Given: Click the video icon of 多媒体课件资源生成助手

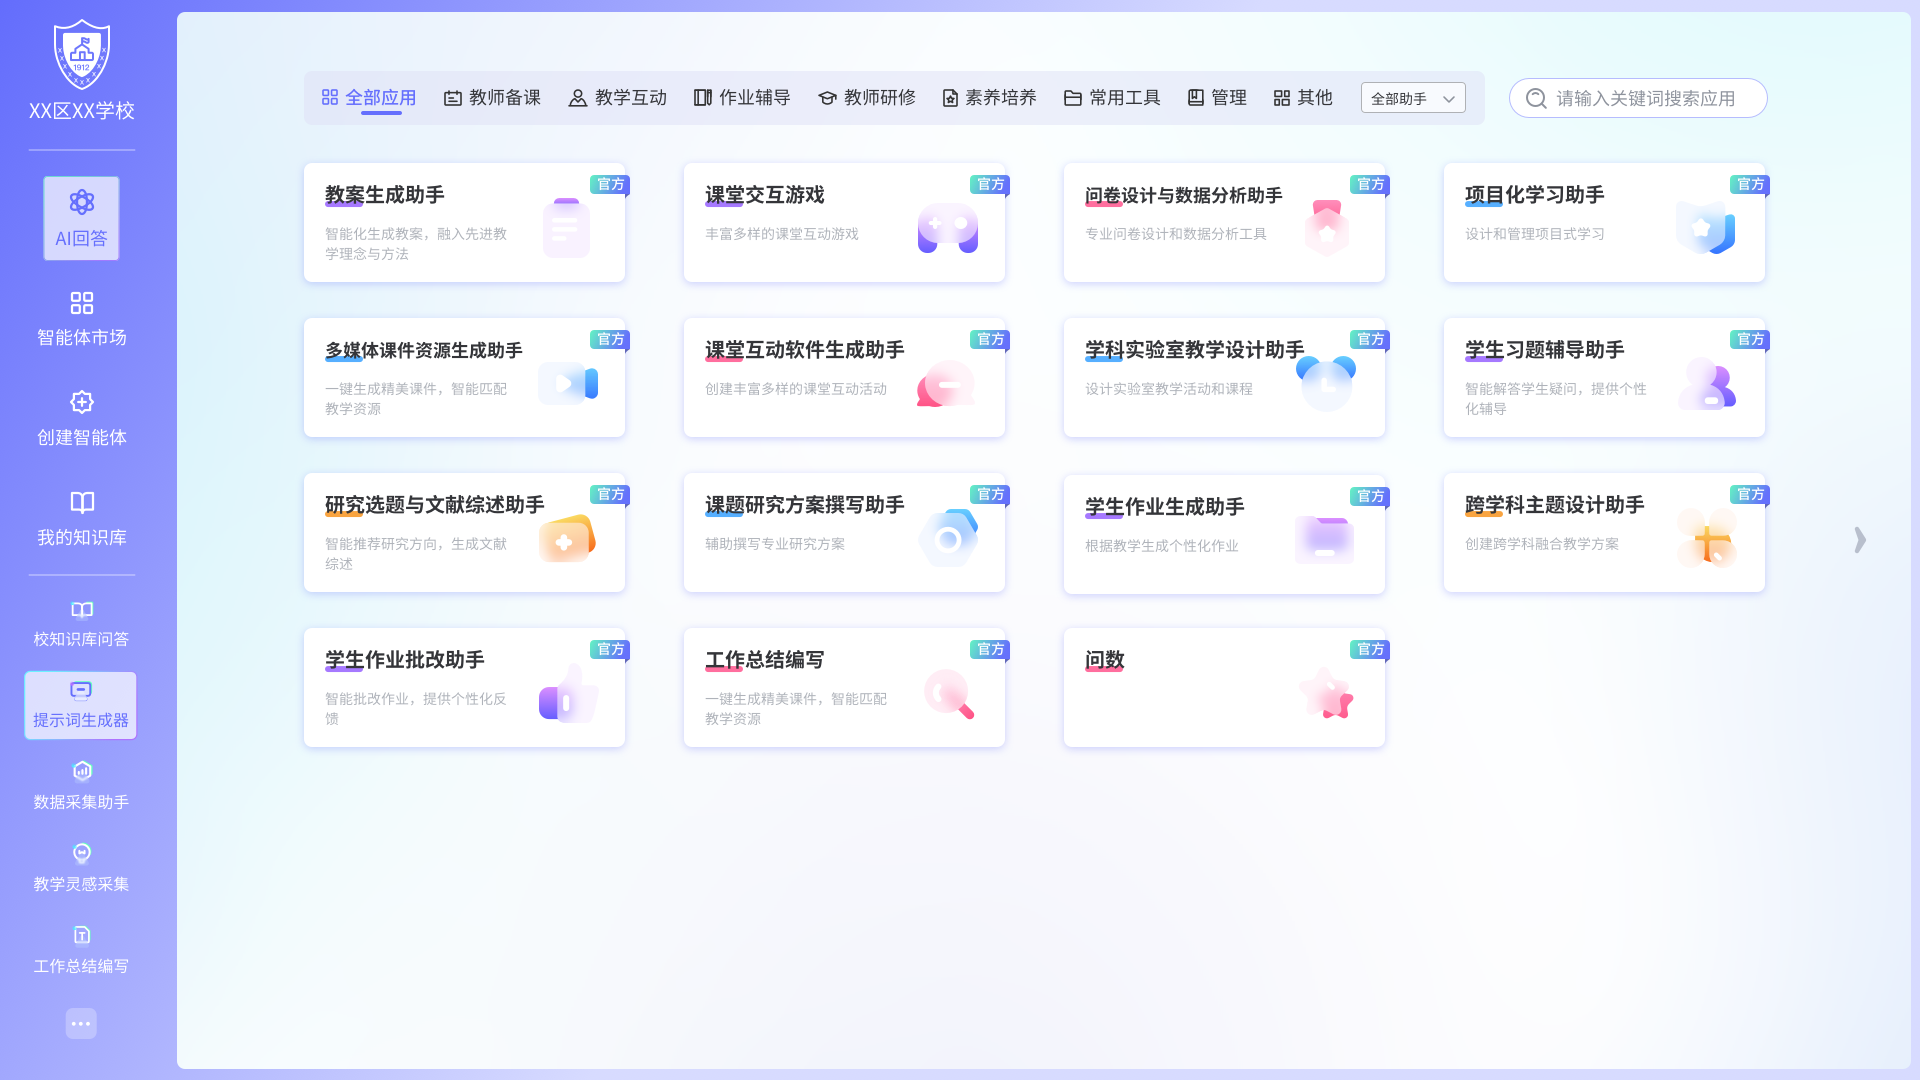Looking at the screenshot, I should 568,383.
